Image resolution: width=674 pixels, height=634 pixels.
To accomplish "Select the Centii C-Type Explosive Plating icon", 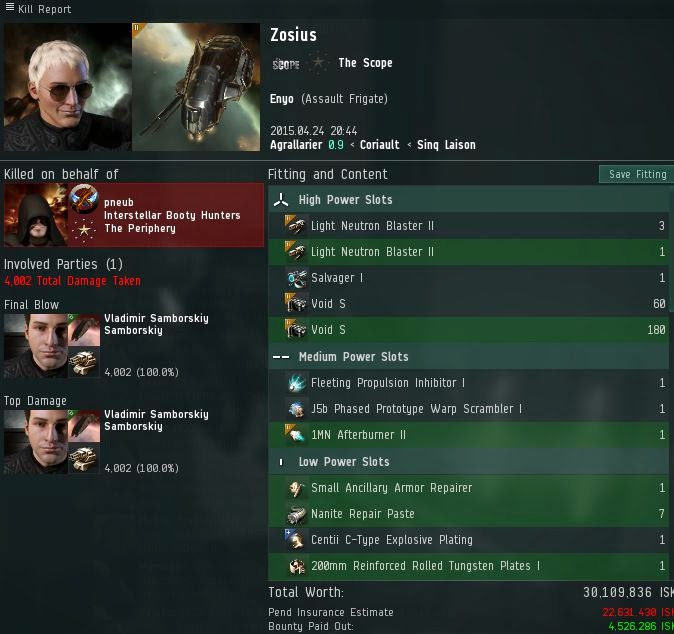I will point(297,540).
